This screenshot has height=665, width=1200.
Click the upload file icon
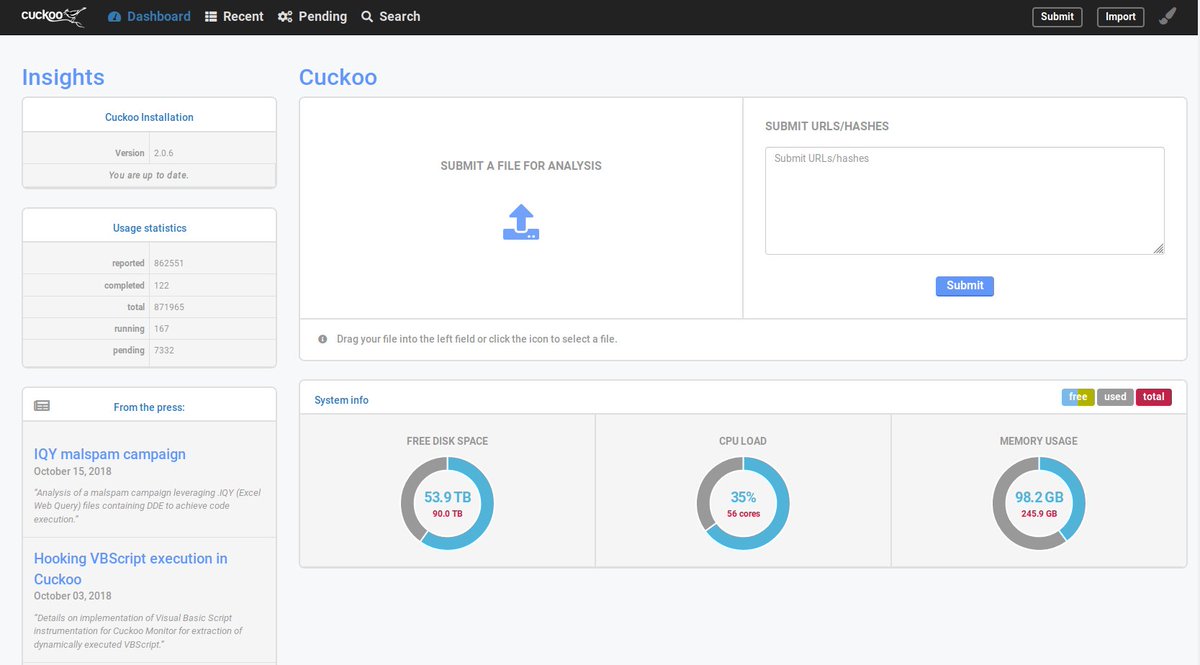(521, 222)
